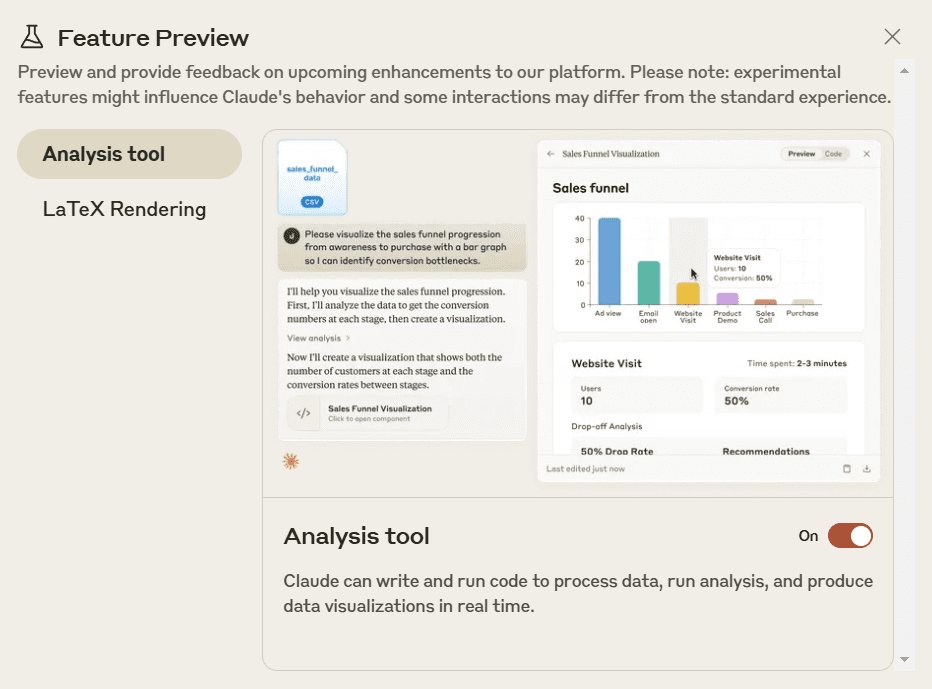Click the orange Claude starburst icon

tap(291, 461)
